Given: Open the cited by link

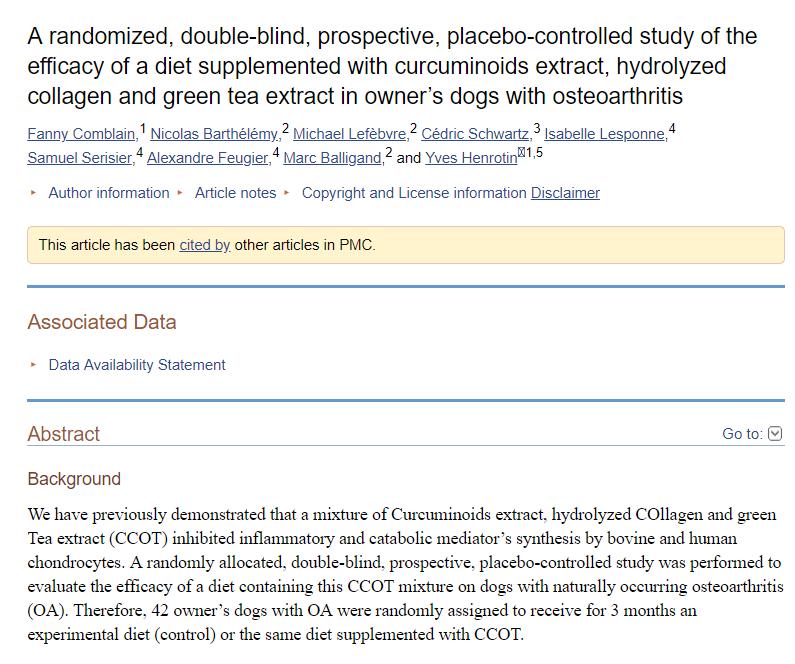Looking at the screenshot, I should [205, 245].
